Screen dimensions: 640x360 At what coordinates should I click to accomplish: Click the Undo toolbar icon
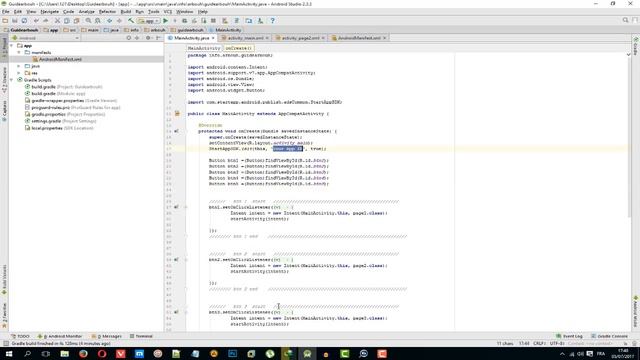[36, 20]
